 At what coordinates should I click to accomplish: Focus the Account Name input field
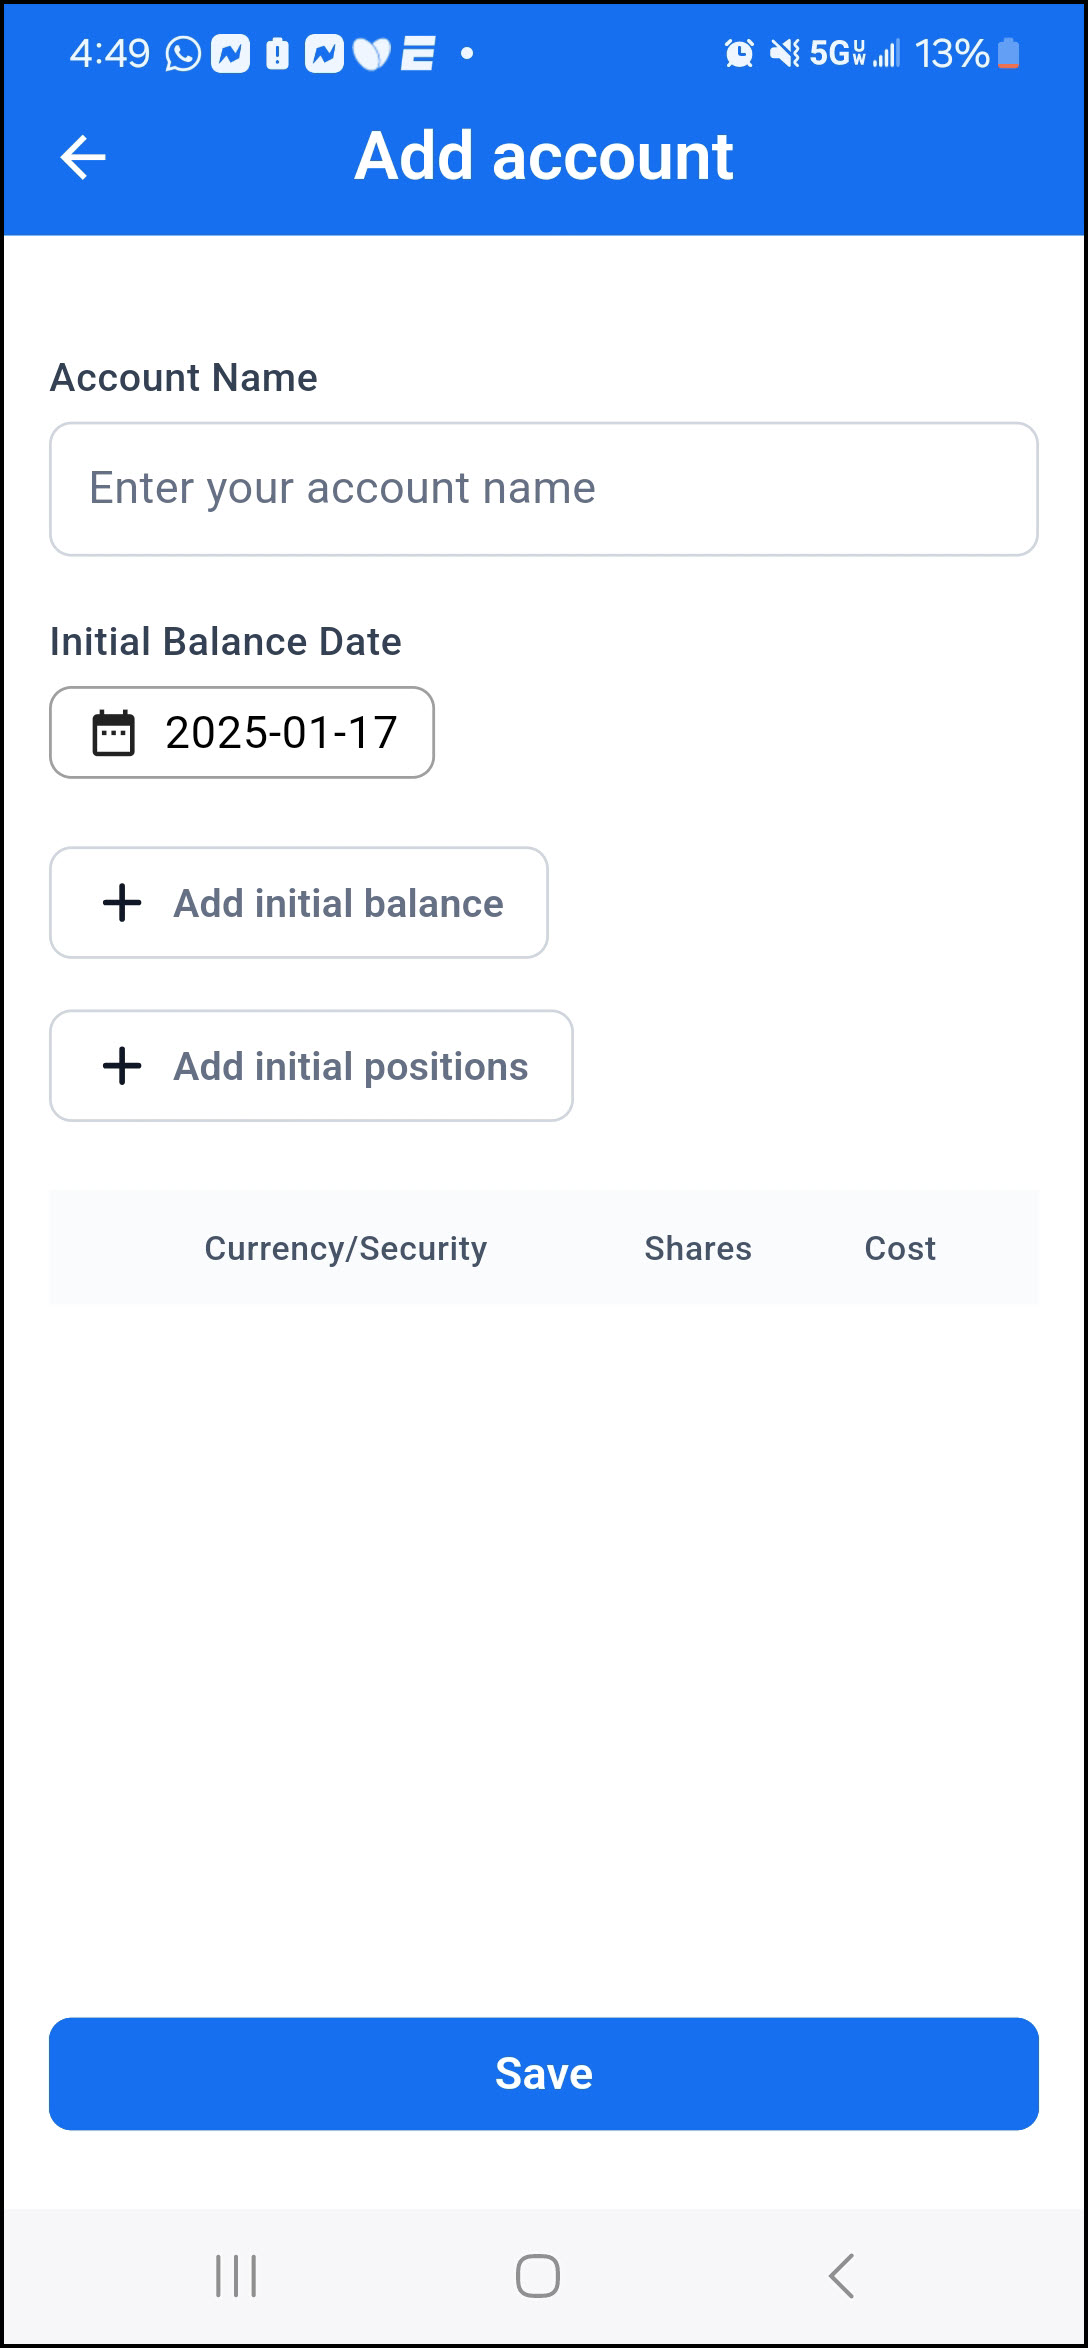point(544,489)
